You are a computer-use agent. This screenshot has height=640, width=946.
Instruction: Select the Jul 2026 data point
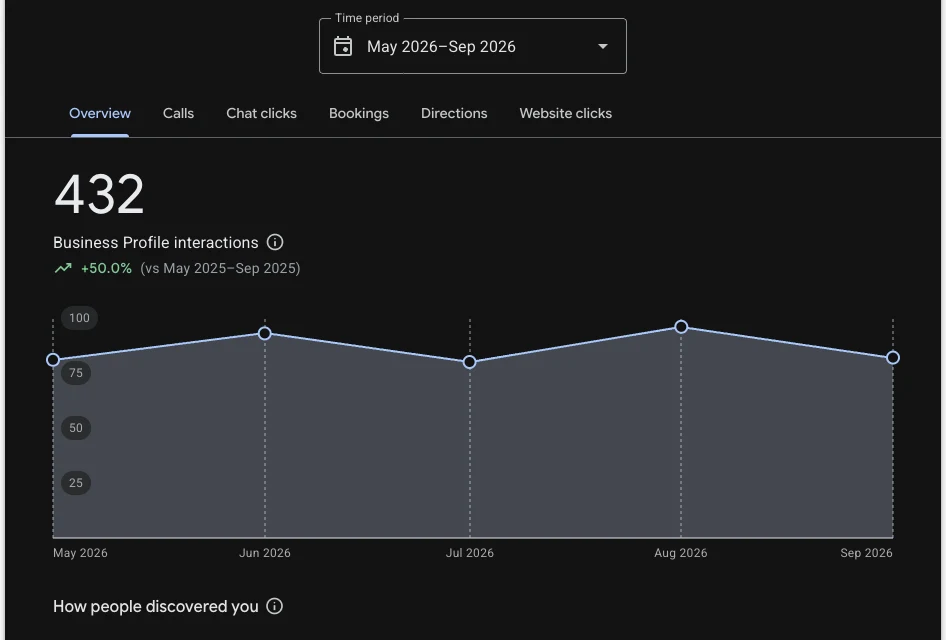point(469,362)
